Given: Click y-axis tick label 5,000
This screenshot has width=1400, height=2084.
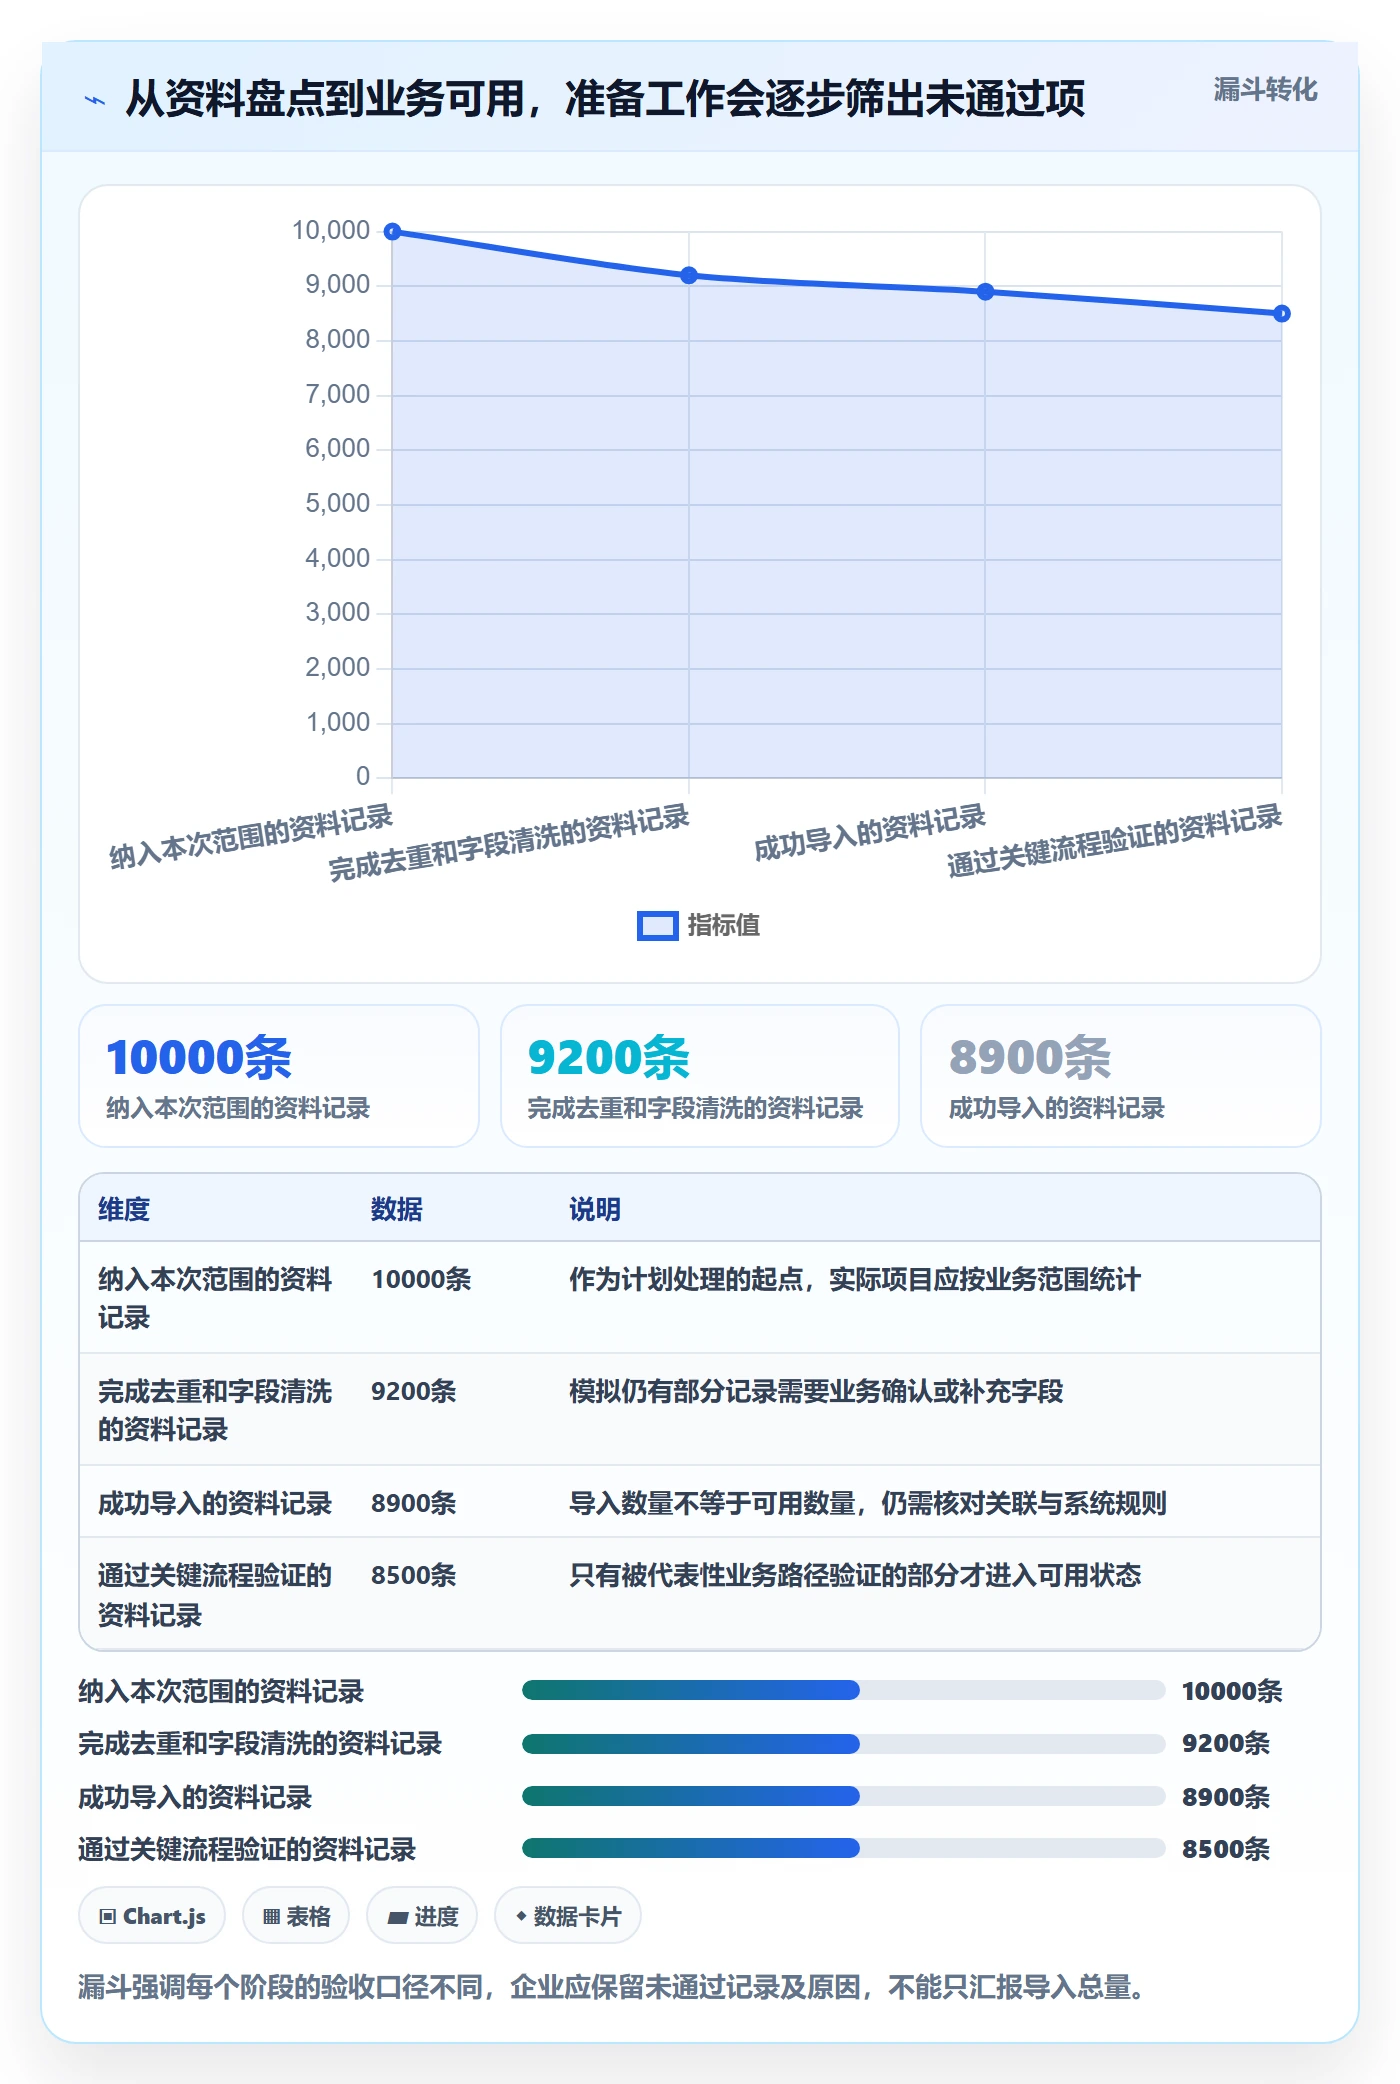Looking at the screenshot, I should (338, 503).
